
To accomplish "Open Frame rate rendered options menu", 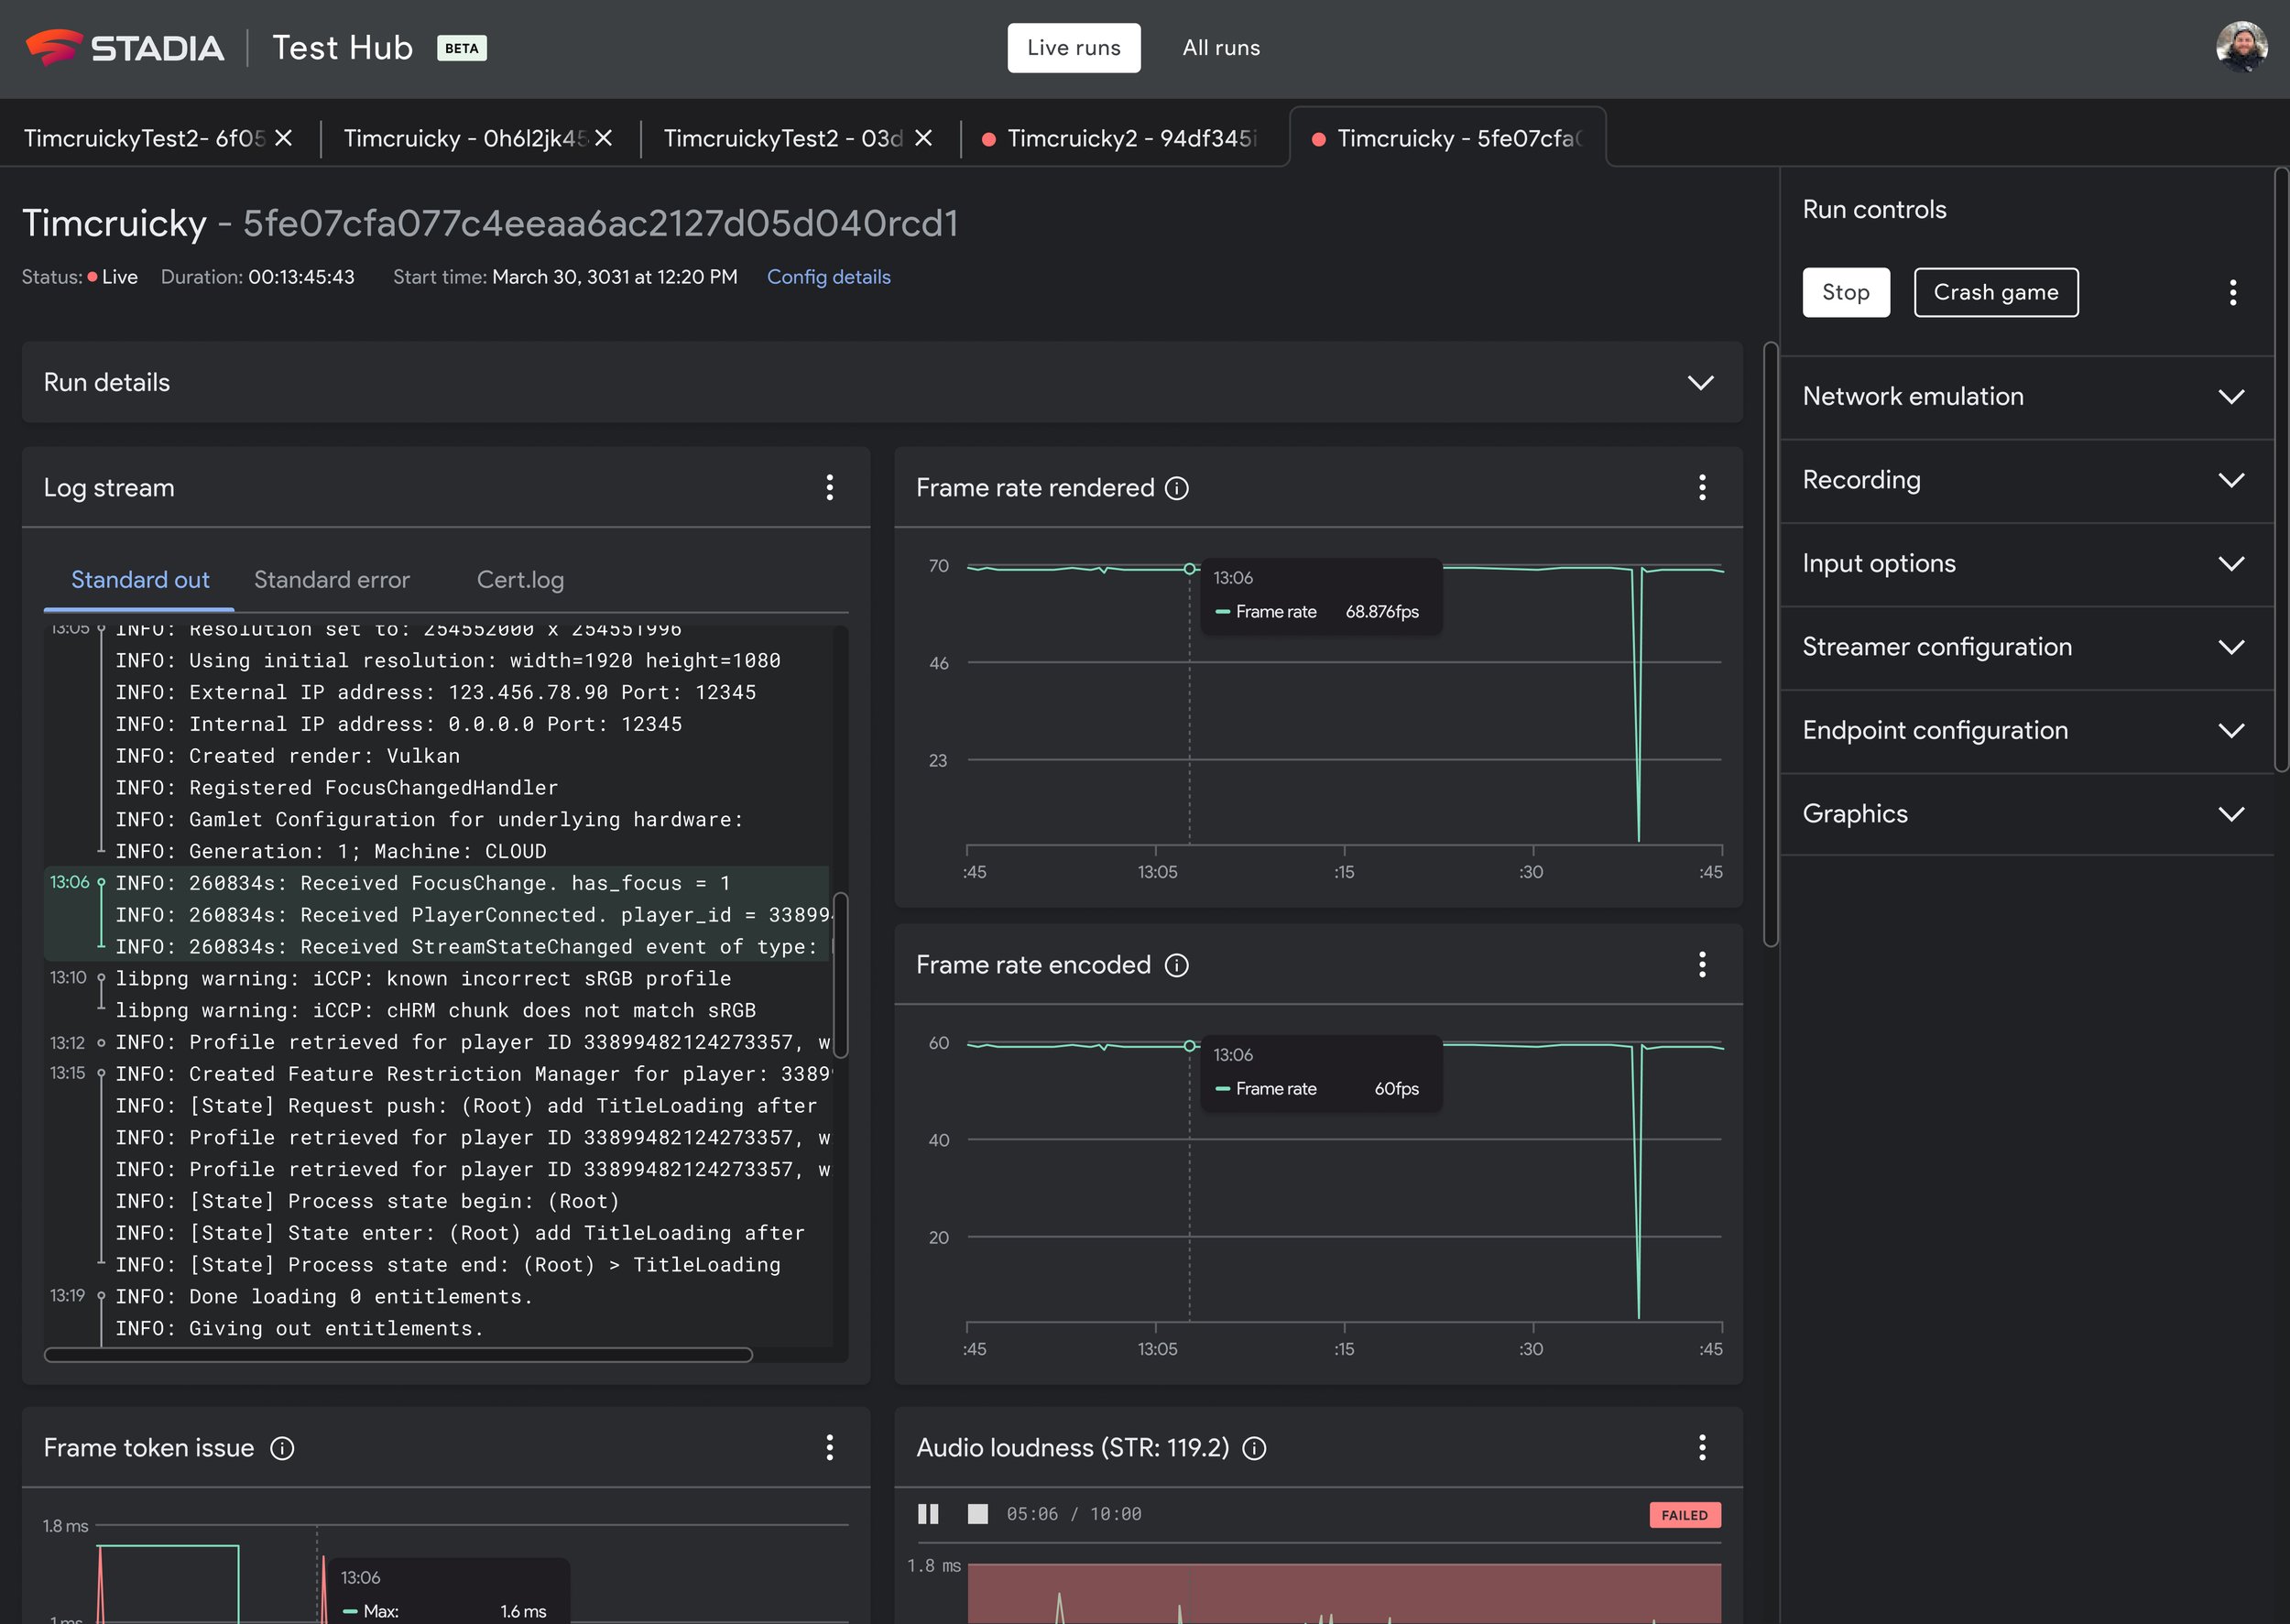I will (1701, 487).
